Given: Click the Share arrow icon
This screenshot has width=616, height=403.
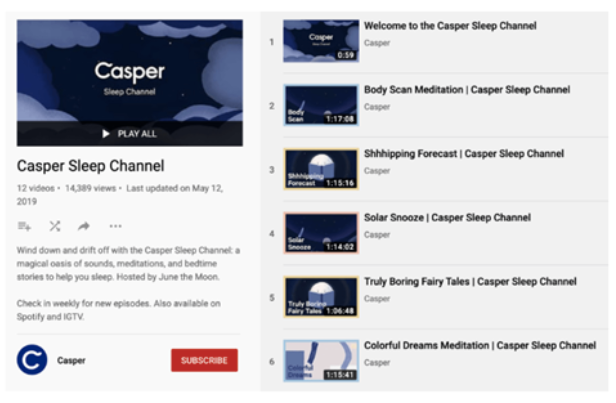Looking at the screenshot, I should [x=84, y=226].
